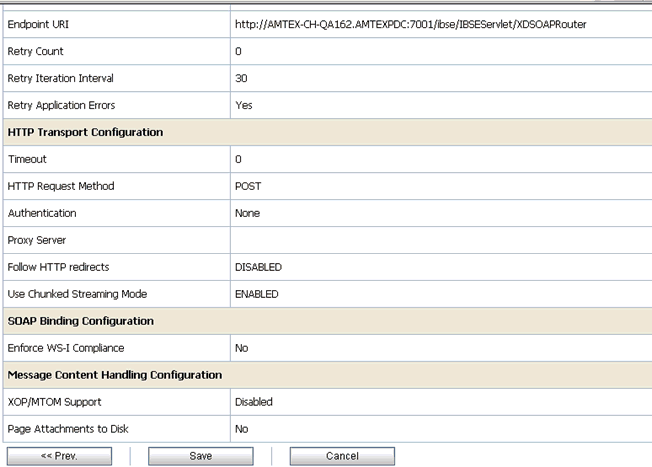This screenshot has height=467, width=652.
Task: Select the Page Attachments to Disk value No
Action: tap(242, 429)
